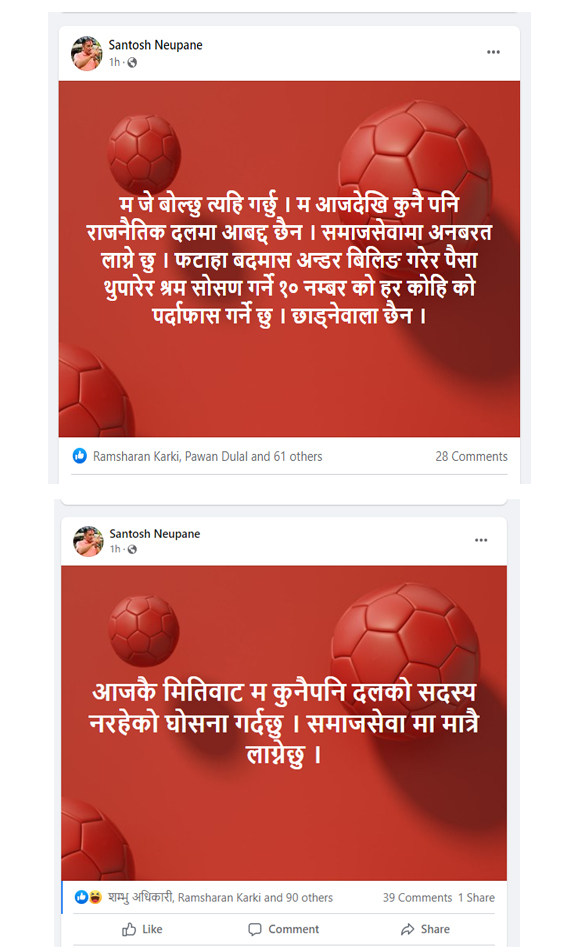This screenshot has height=947, width=566.
Task: View people who reacted: Ramsharan Karki, Pawan Dulal and 61 others
Action: coord(207,457)
